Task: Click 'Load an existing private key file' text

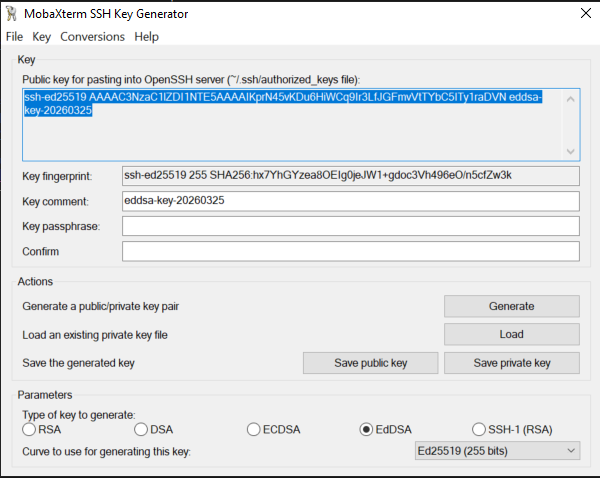Action: tap(95, 335)
